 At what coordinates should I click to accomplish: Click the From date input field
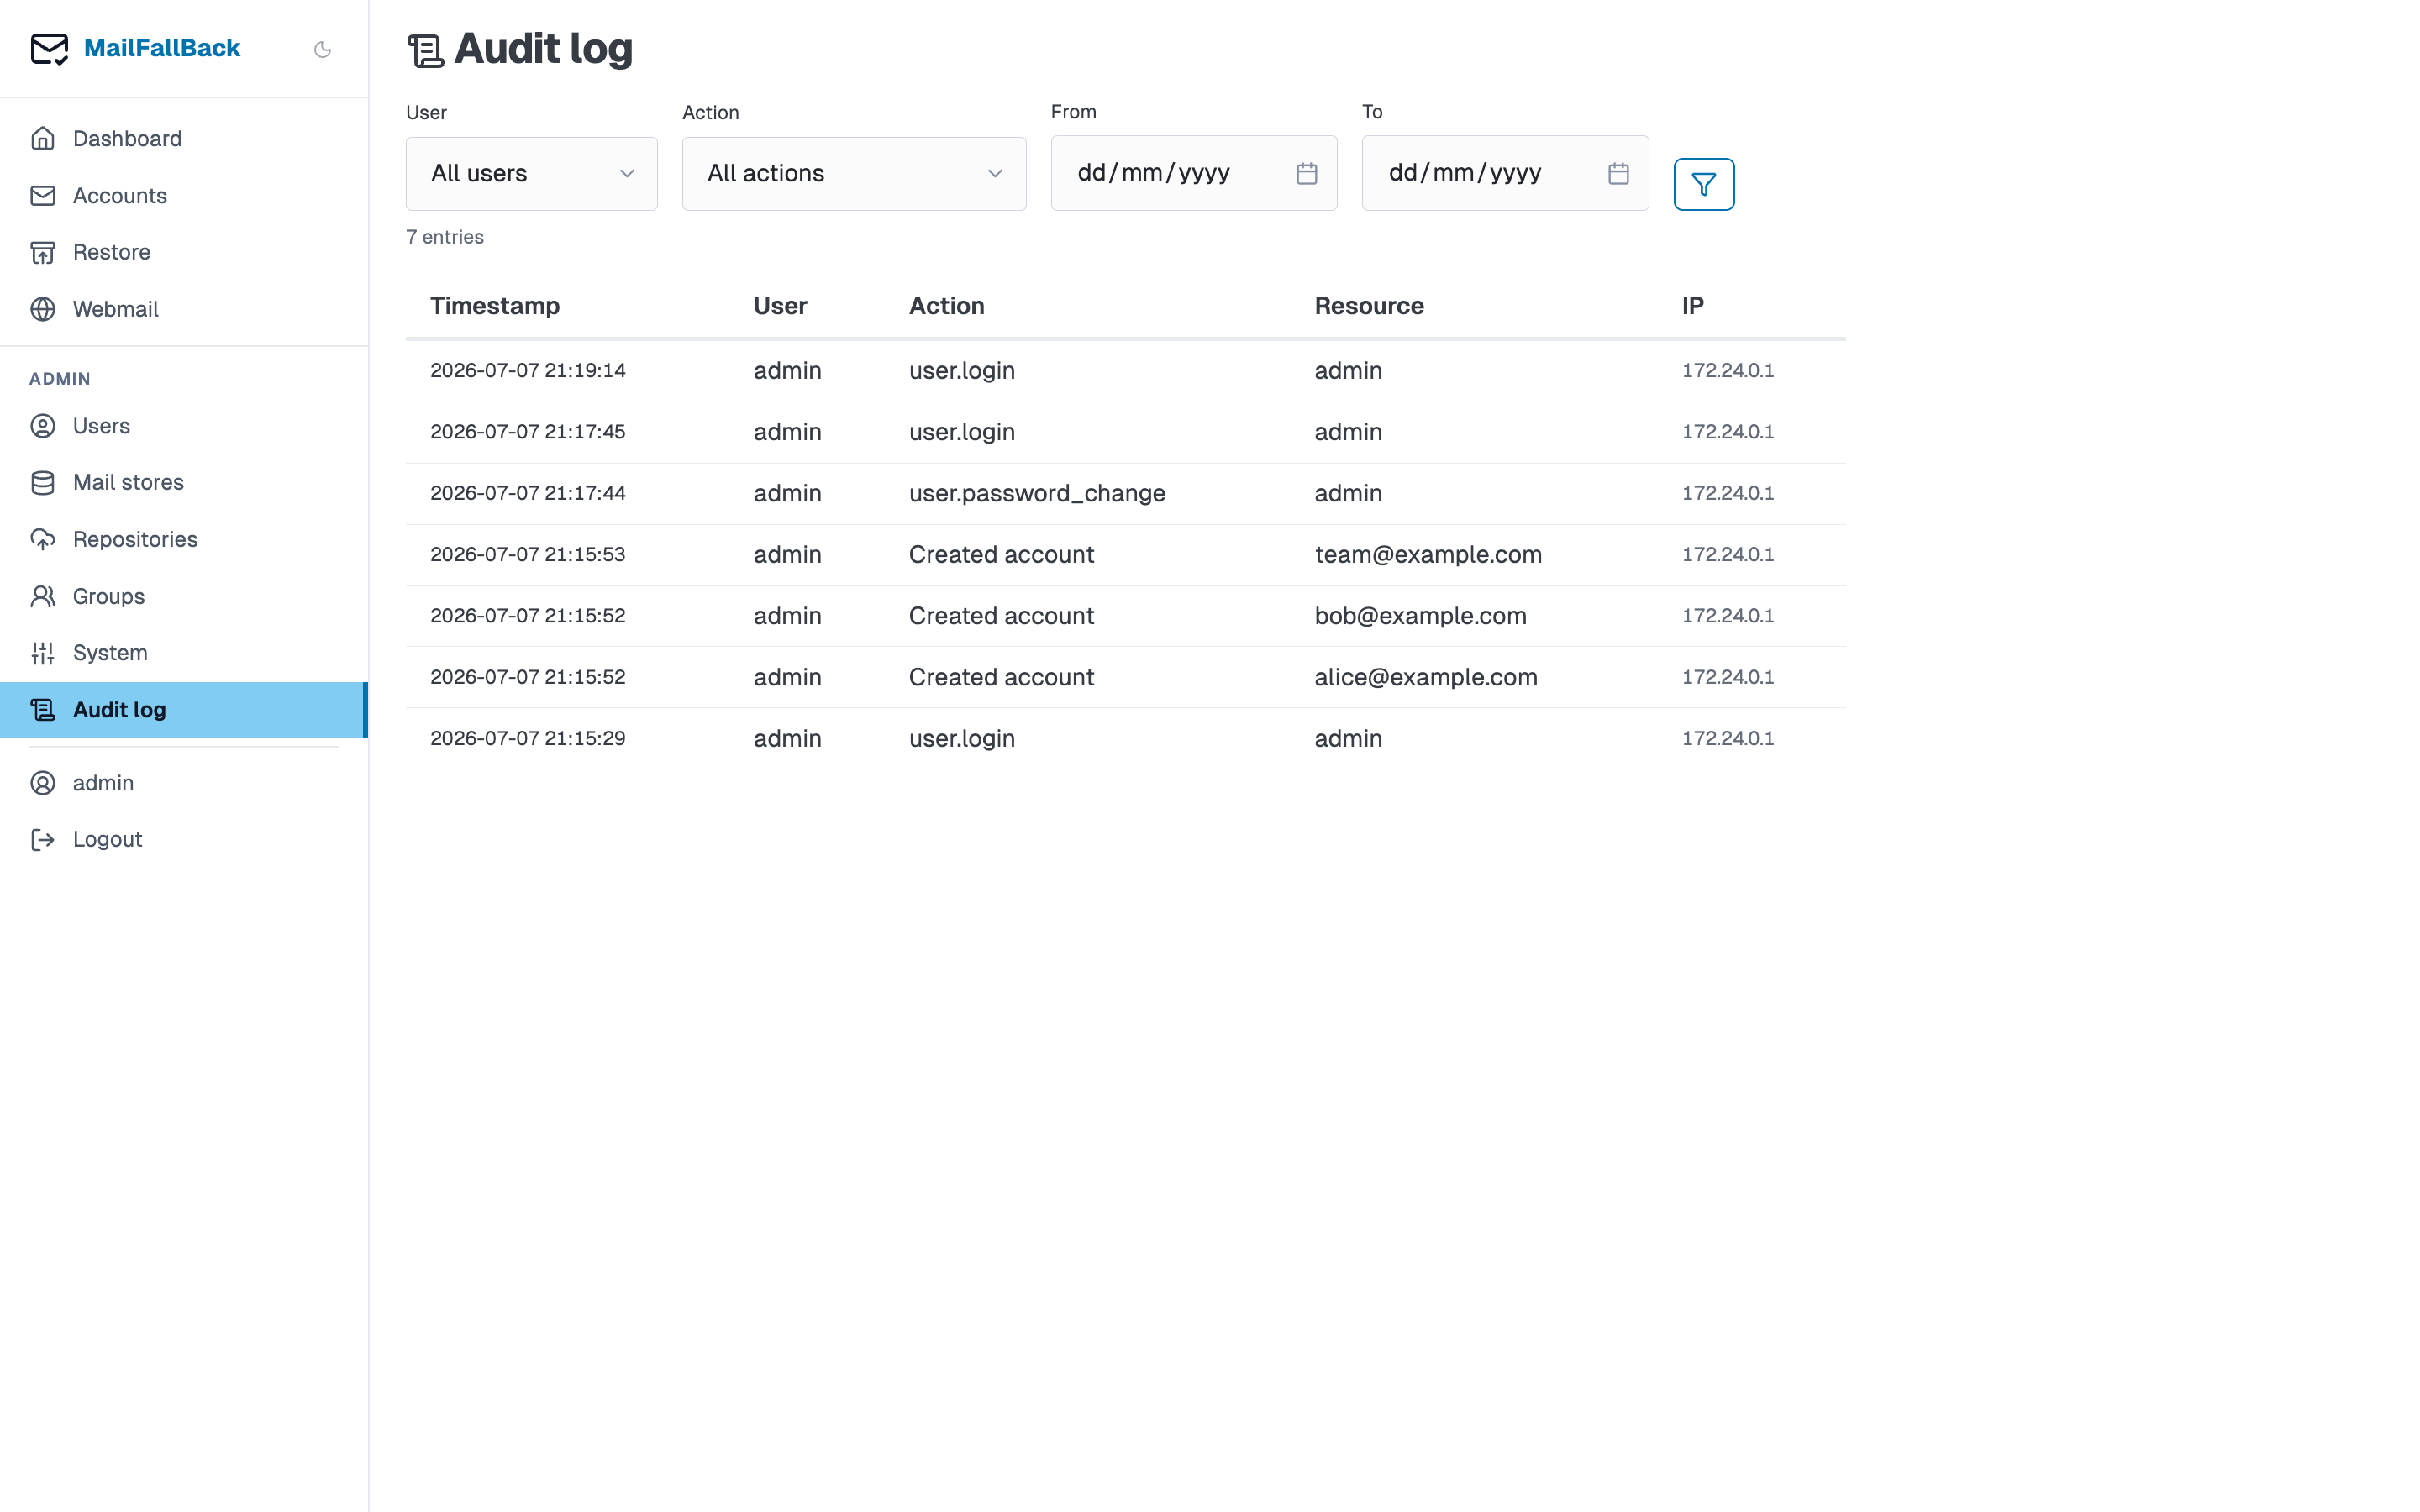coord(1194,173)
